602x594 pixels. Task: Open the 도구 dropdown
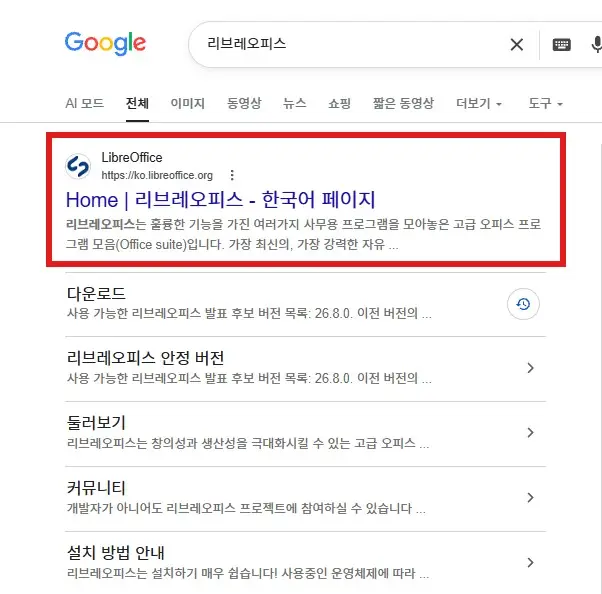click(545, 103)
